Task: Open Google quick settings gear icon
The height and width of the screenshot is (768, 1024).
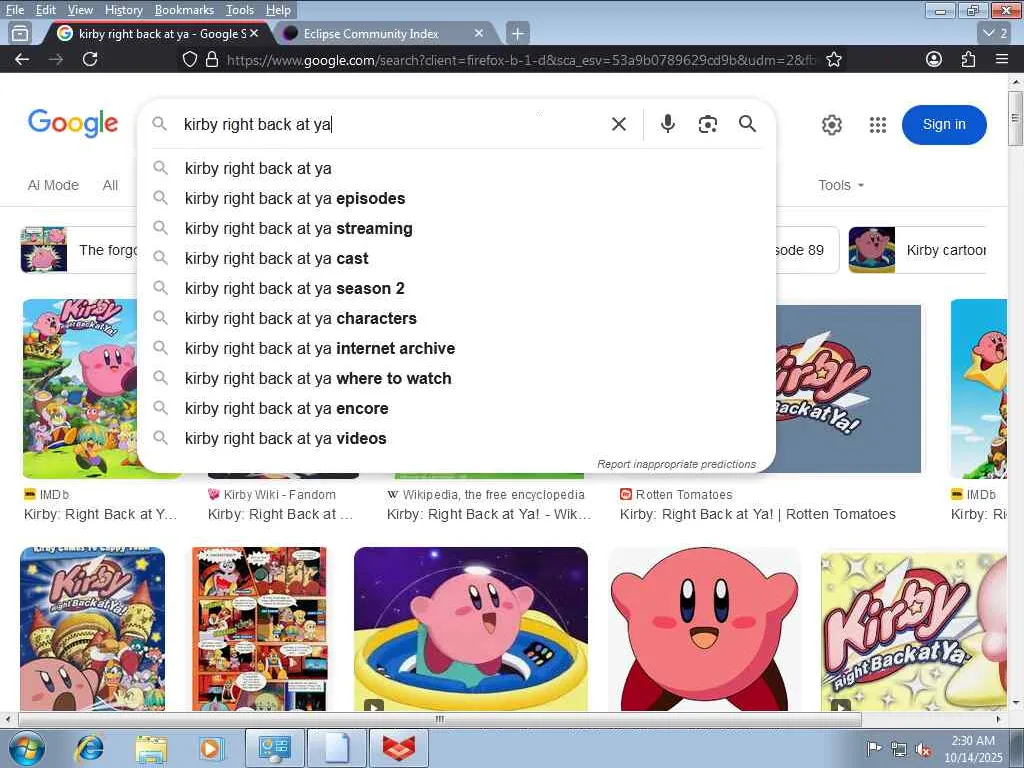Action: 831,125
